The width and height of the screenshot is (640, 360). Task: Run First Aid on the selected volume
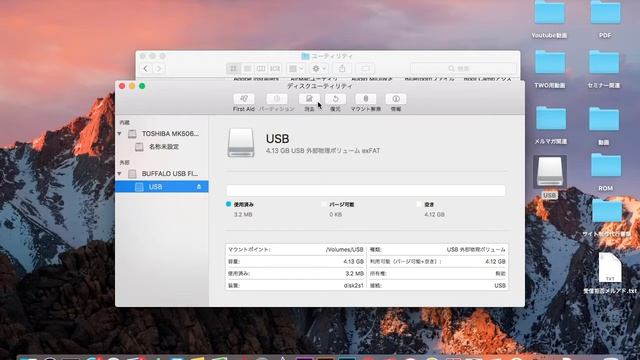[x=244, y=99]
